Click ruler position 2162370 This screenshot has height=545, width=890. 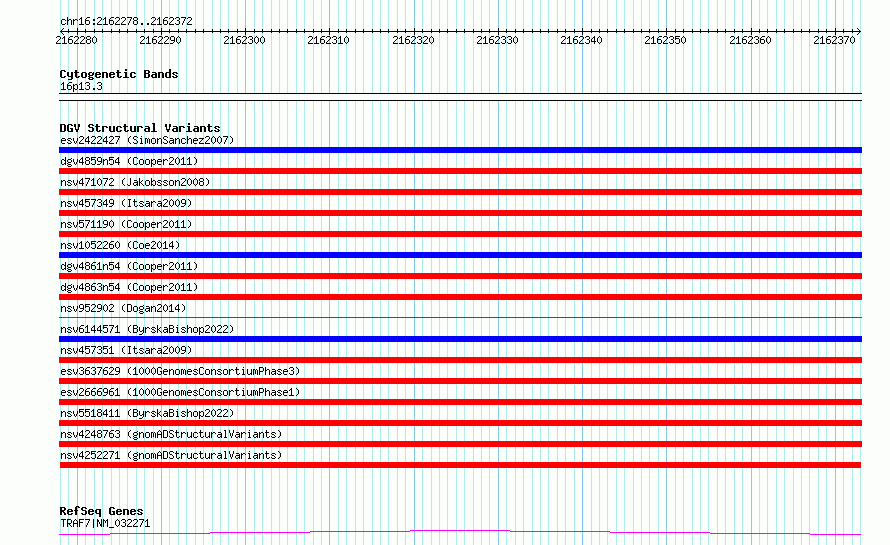coord(834,40)
